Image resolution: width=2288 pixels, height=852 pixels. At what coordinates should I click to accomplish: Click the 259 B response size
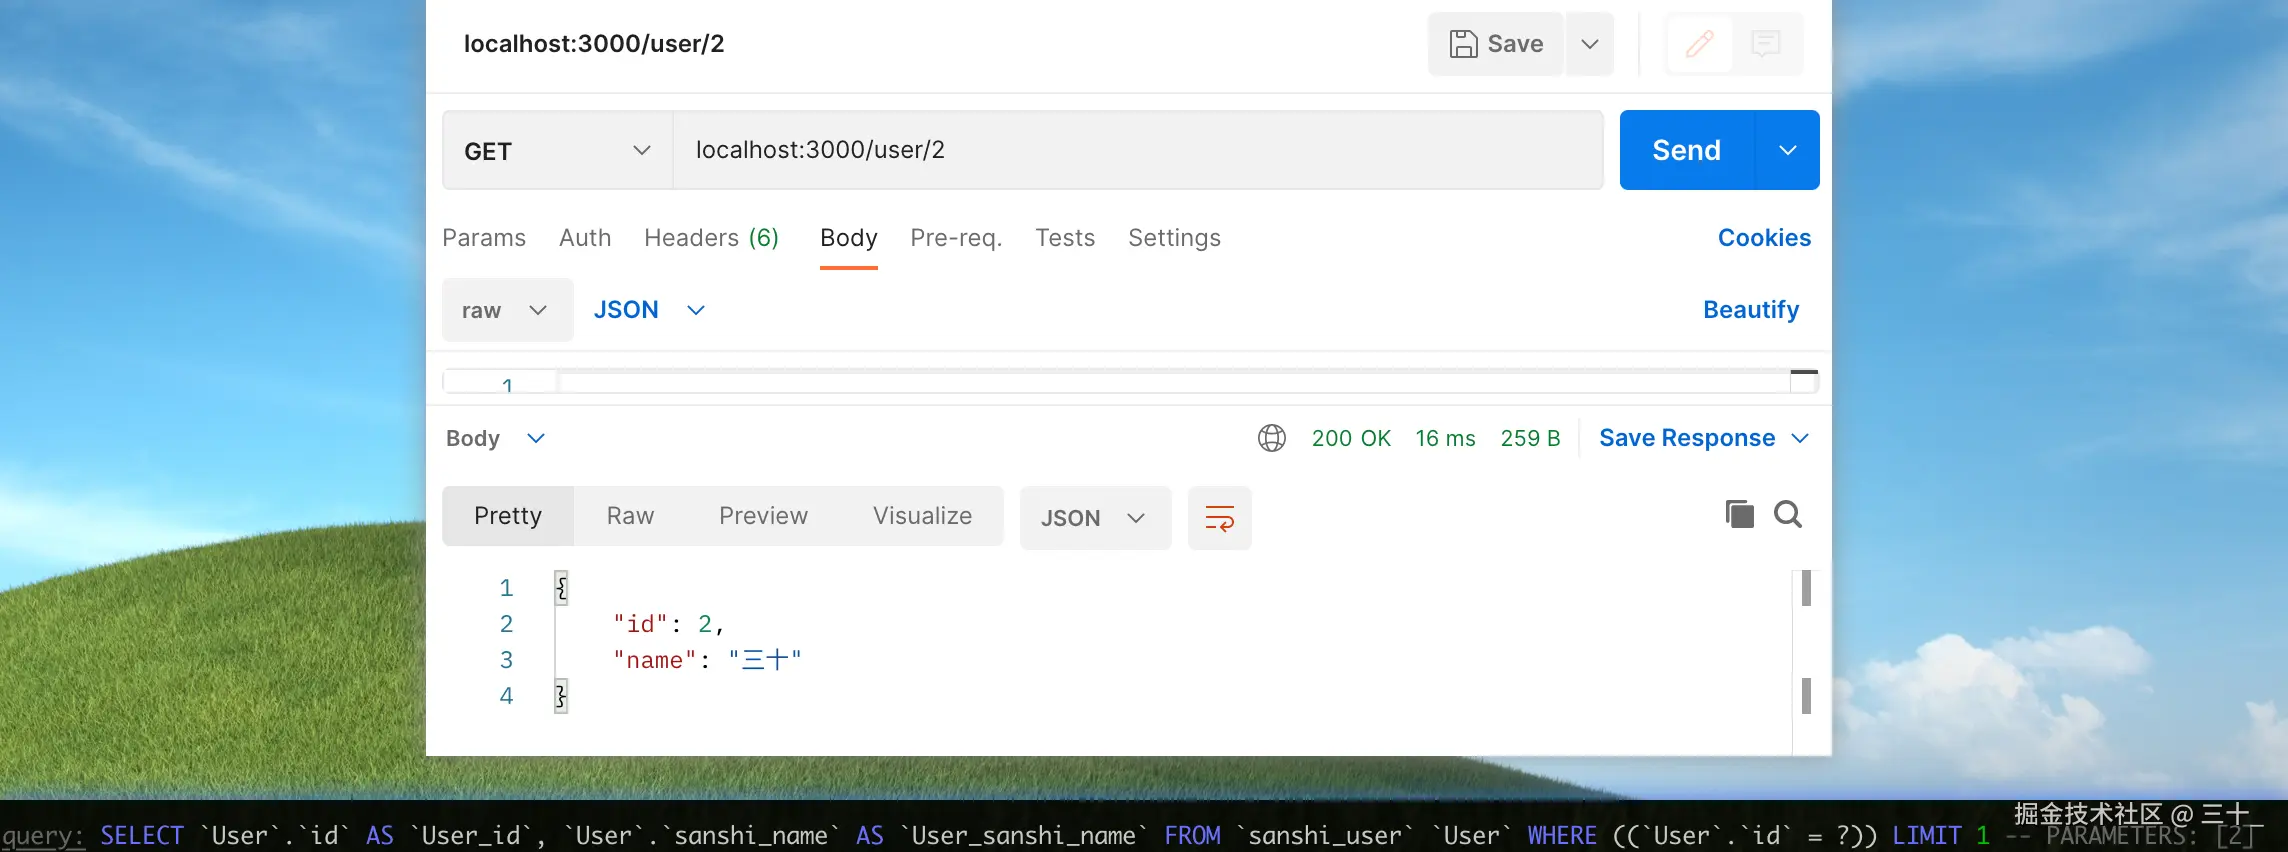(x=1530, y=438)
